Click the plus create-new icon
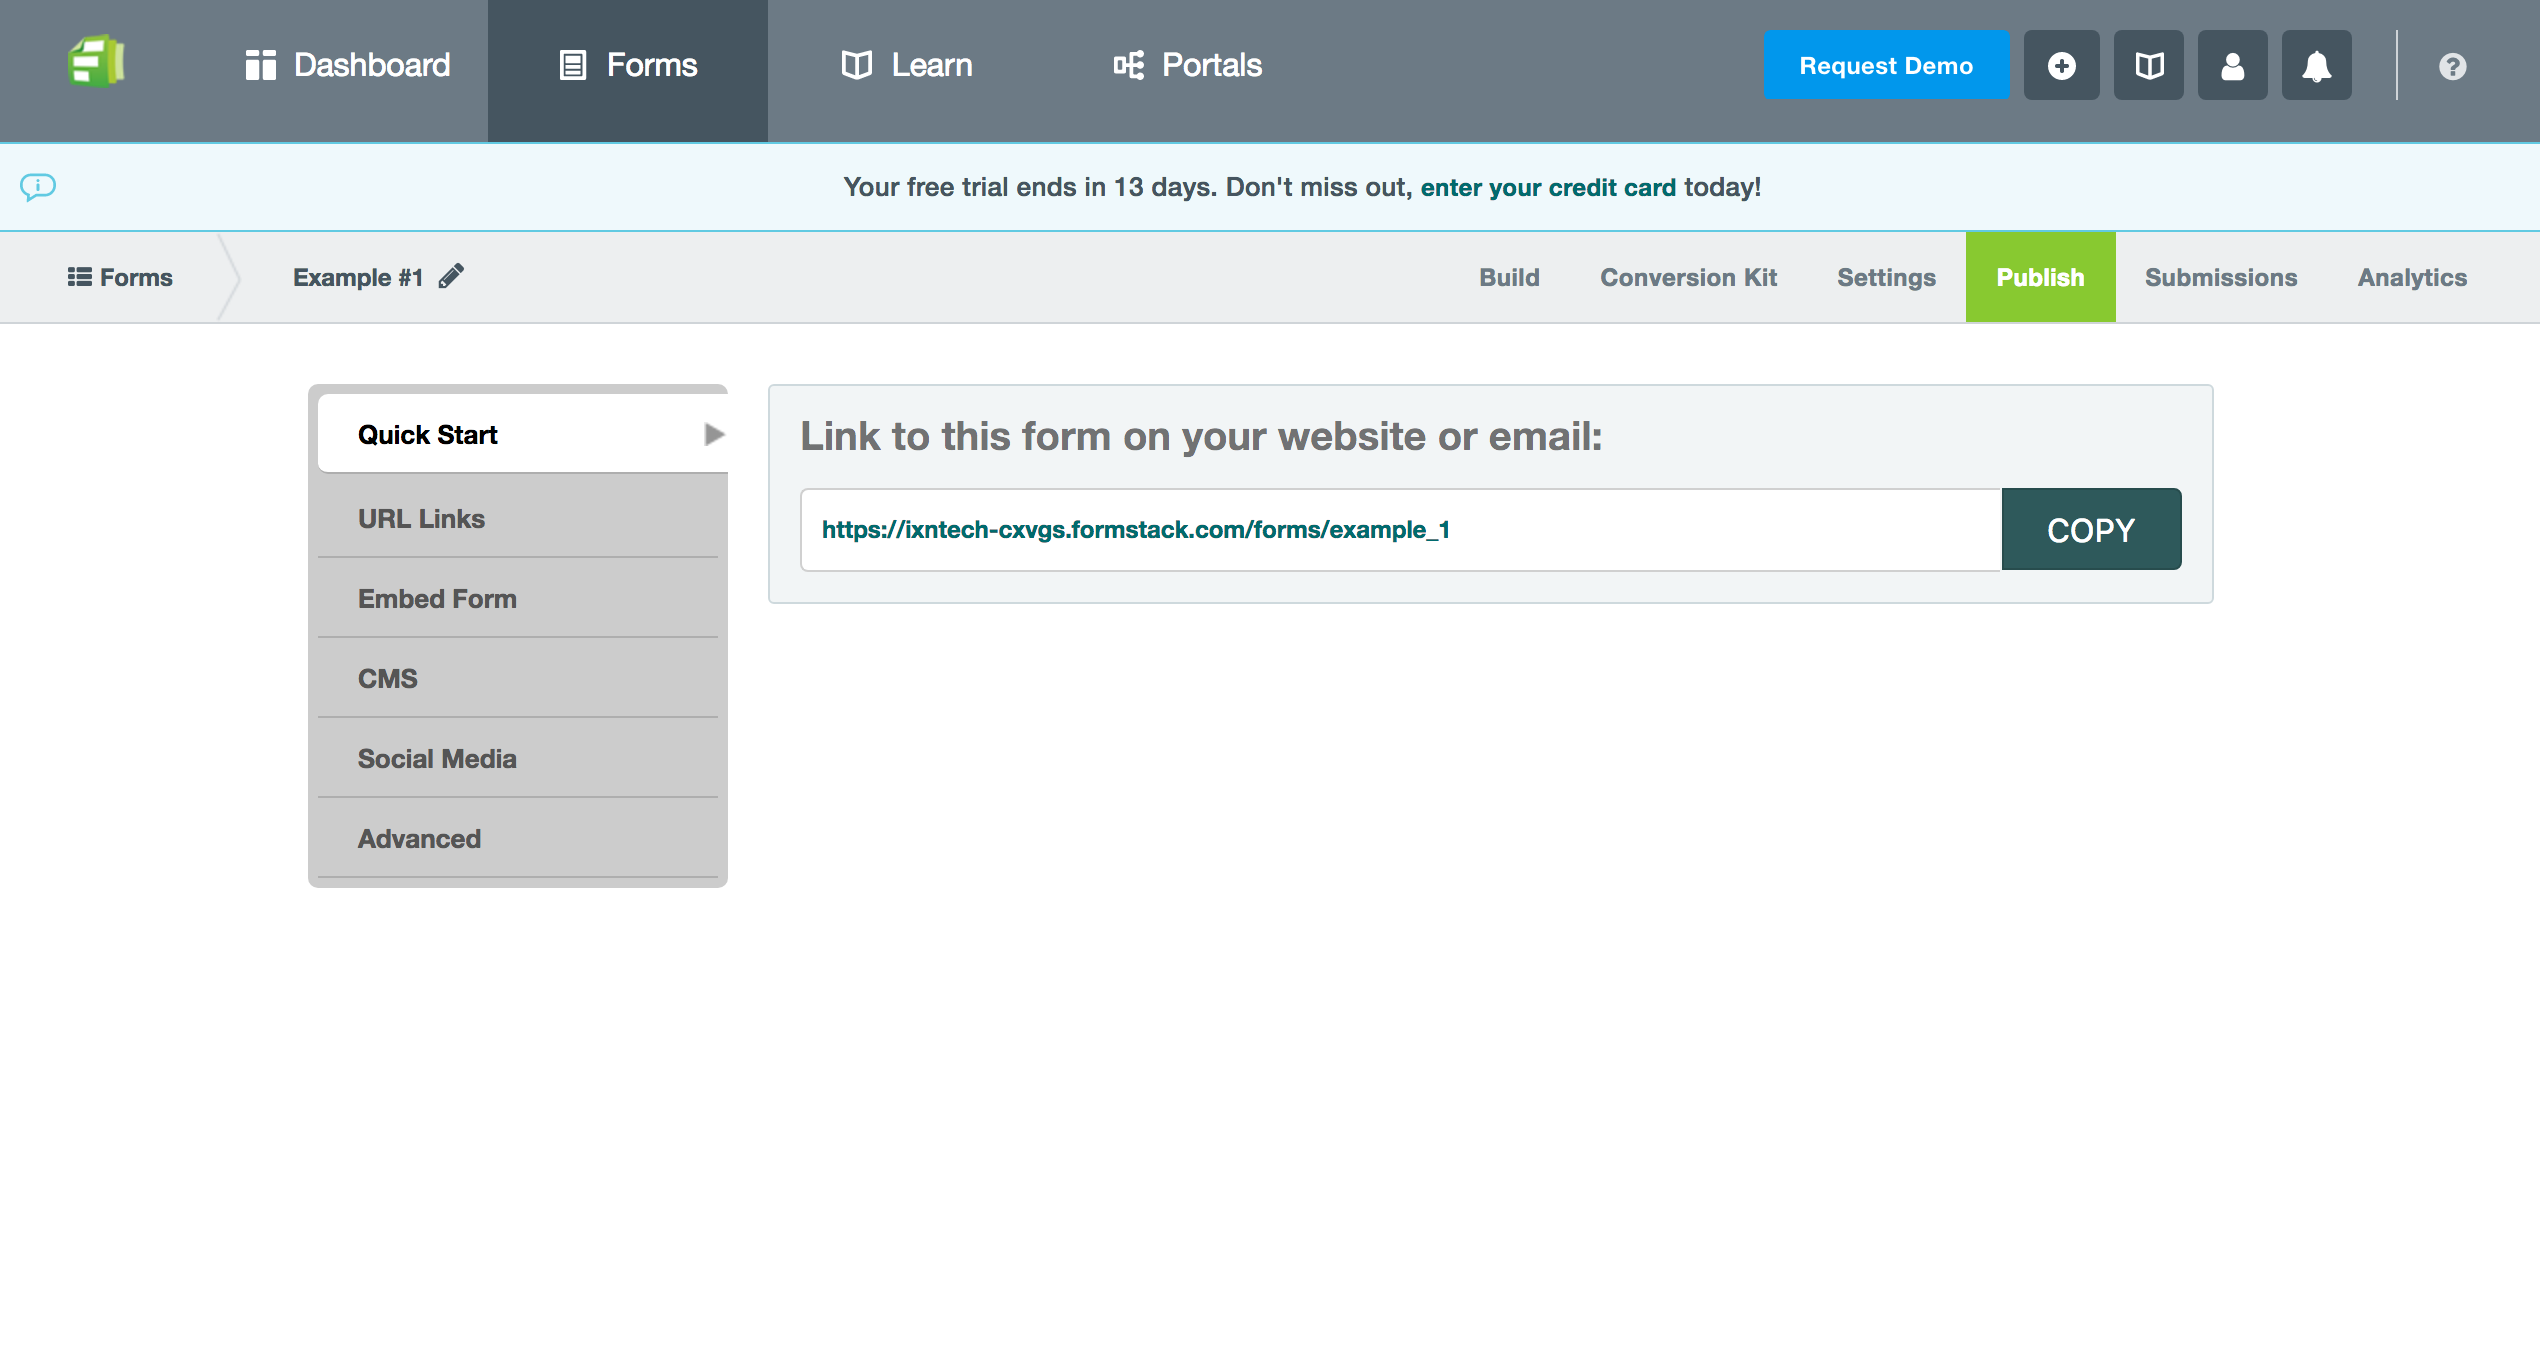Viewport: 2540px width, 1356px height. click(2062, 66)
